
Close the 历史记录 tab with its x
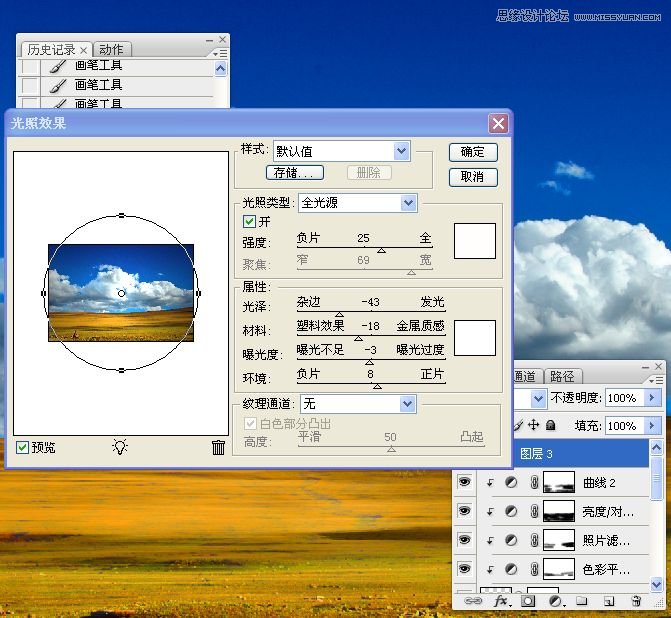point(83,50)
